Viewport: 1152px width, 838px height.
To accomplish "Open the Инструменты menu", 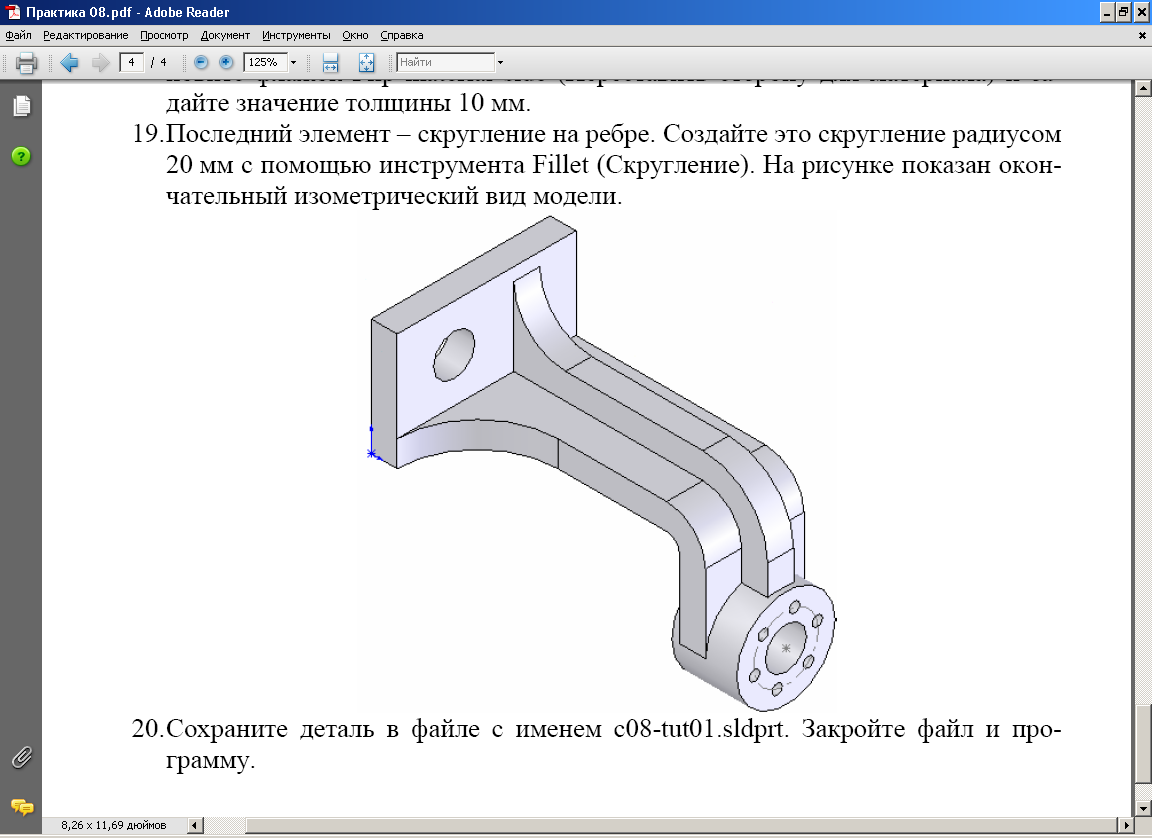I will coord(296,35).
